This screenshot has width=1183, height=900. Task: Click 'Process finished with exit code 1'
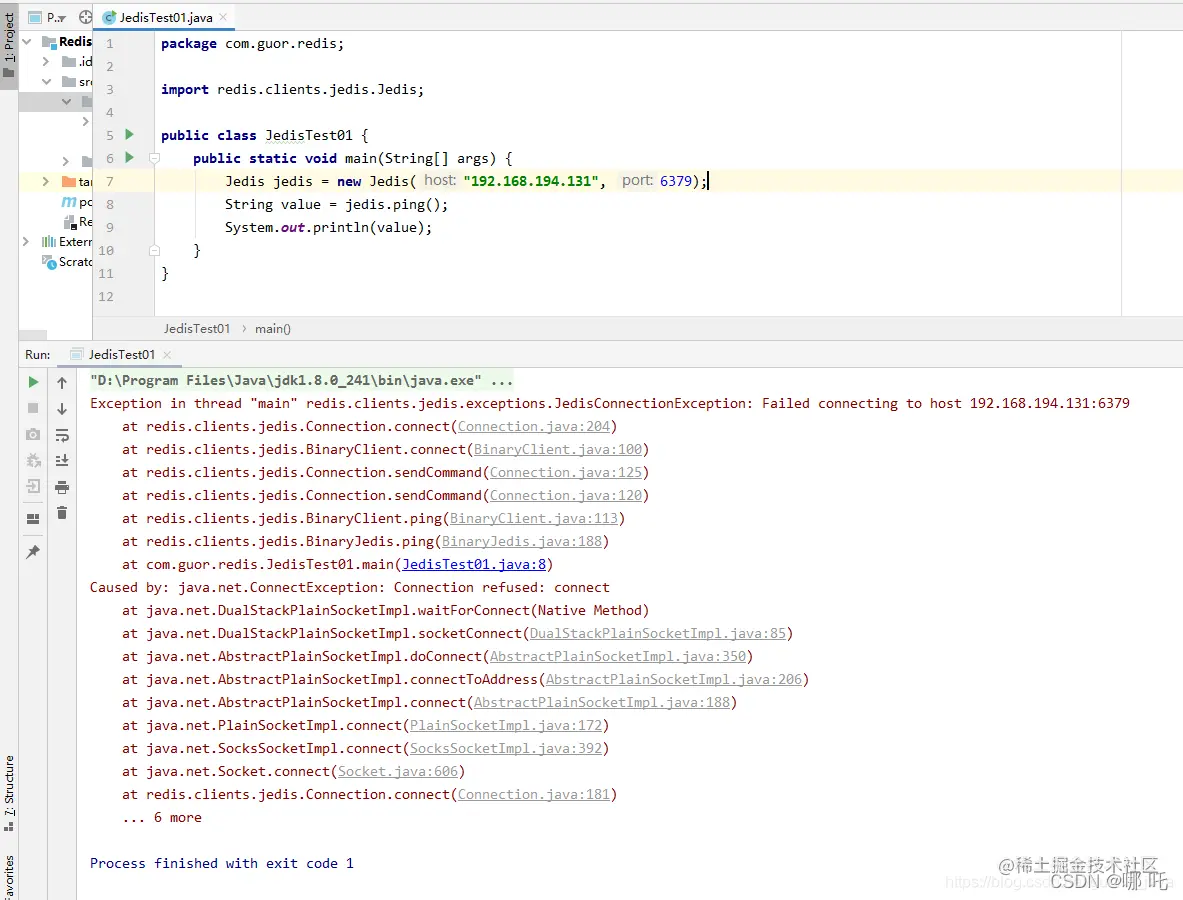click(221, 864)
